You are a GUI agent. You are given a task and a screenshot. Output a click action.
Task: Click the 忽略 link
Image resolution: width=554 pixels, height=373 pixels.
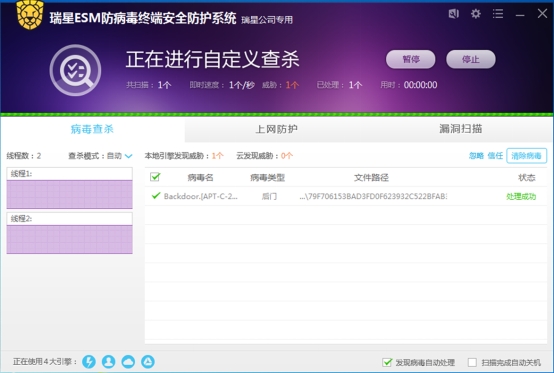point(476,156)
